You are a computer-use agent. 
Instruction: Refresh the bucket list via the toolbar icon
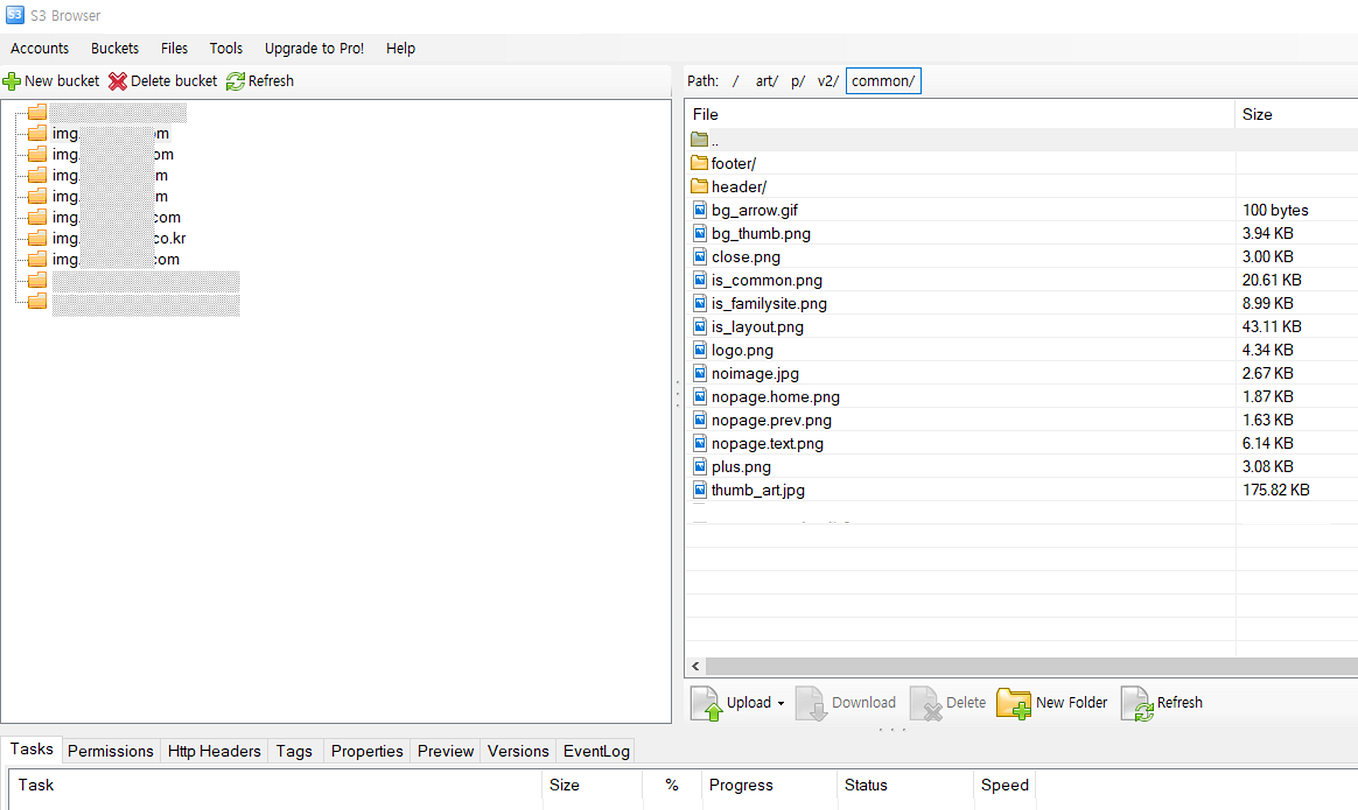coord(236,81)
